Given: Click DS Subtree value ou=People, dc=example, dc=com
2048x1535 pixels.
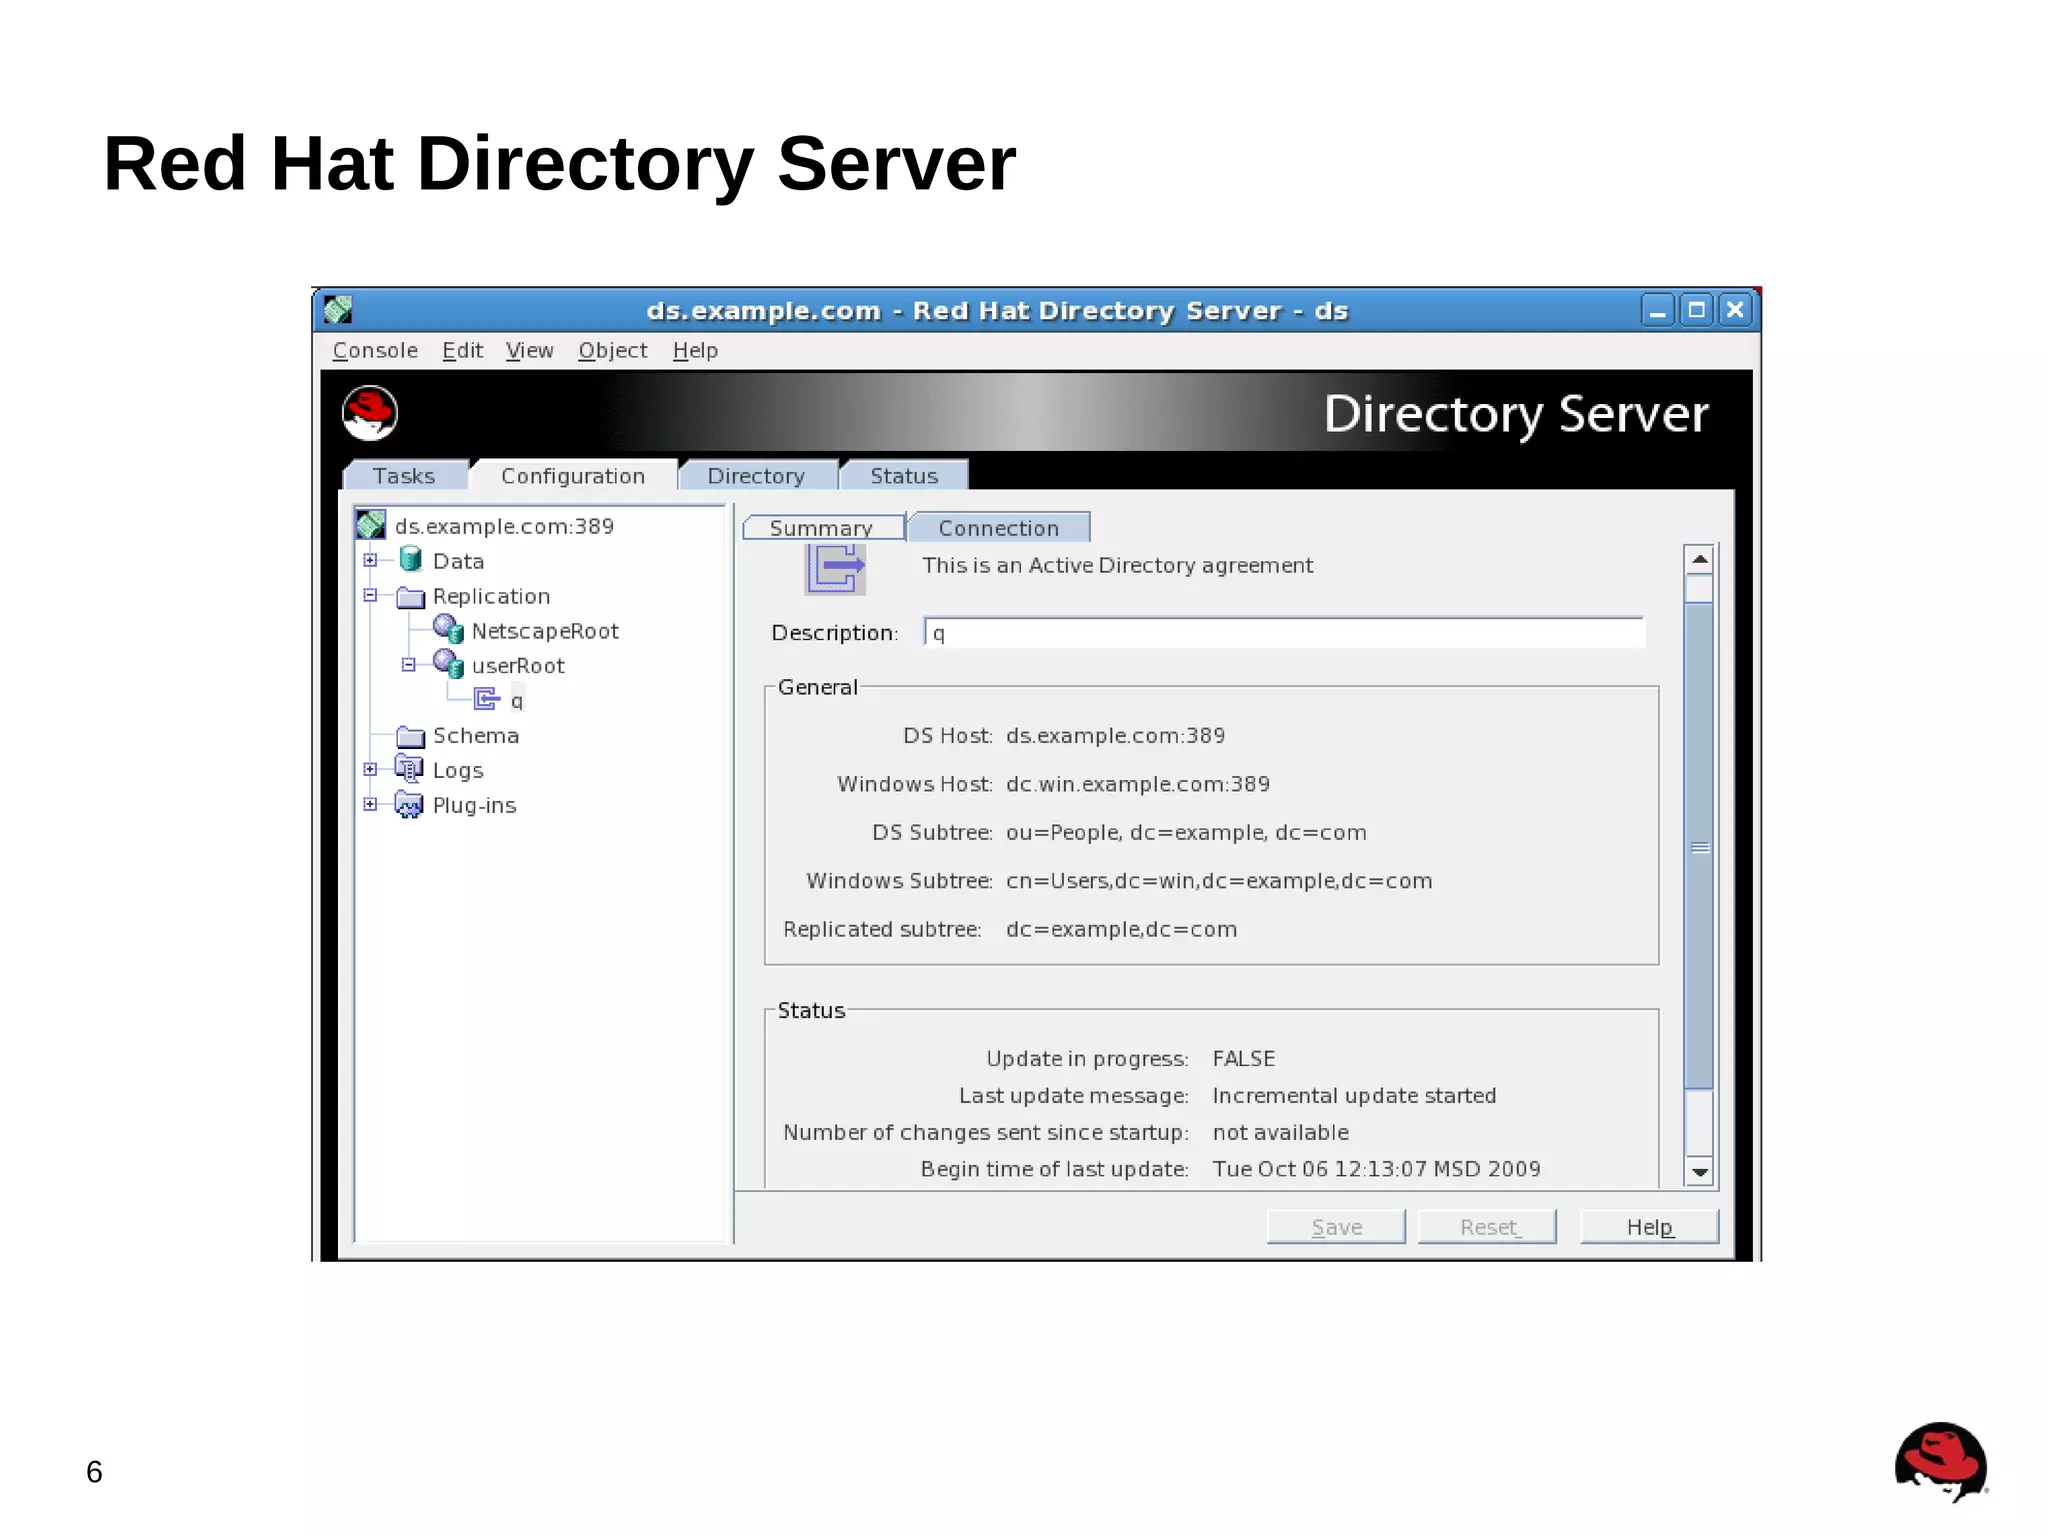Looking at the screenshot, I should [x=1186, y=832].
